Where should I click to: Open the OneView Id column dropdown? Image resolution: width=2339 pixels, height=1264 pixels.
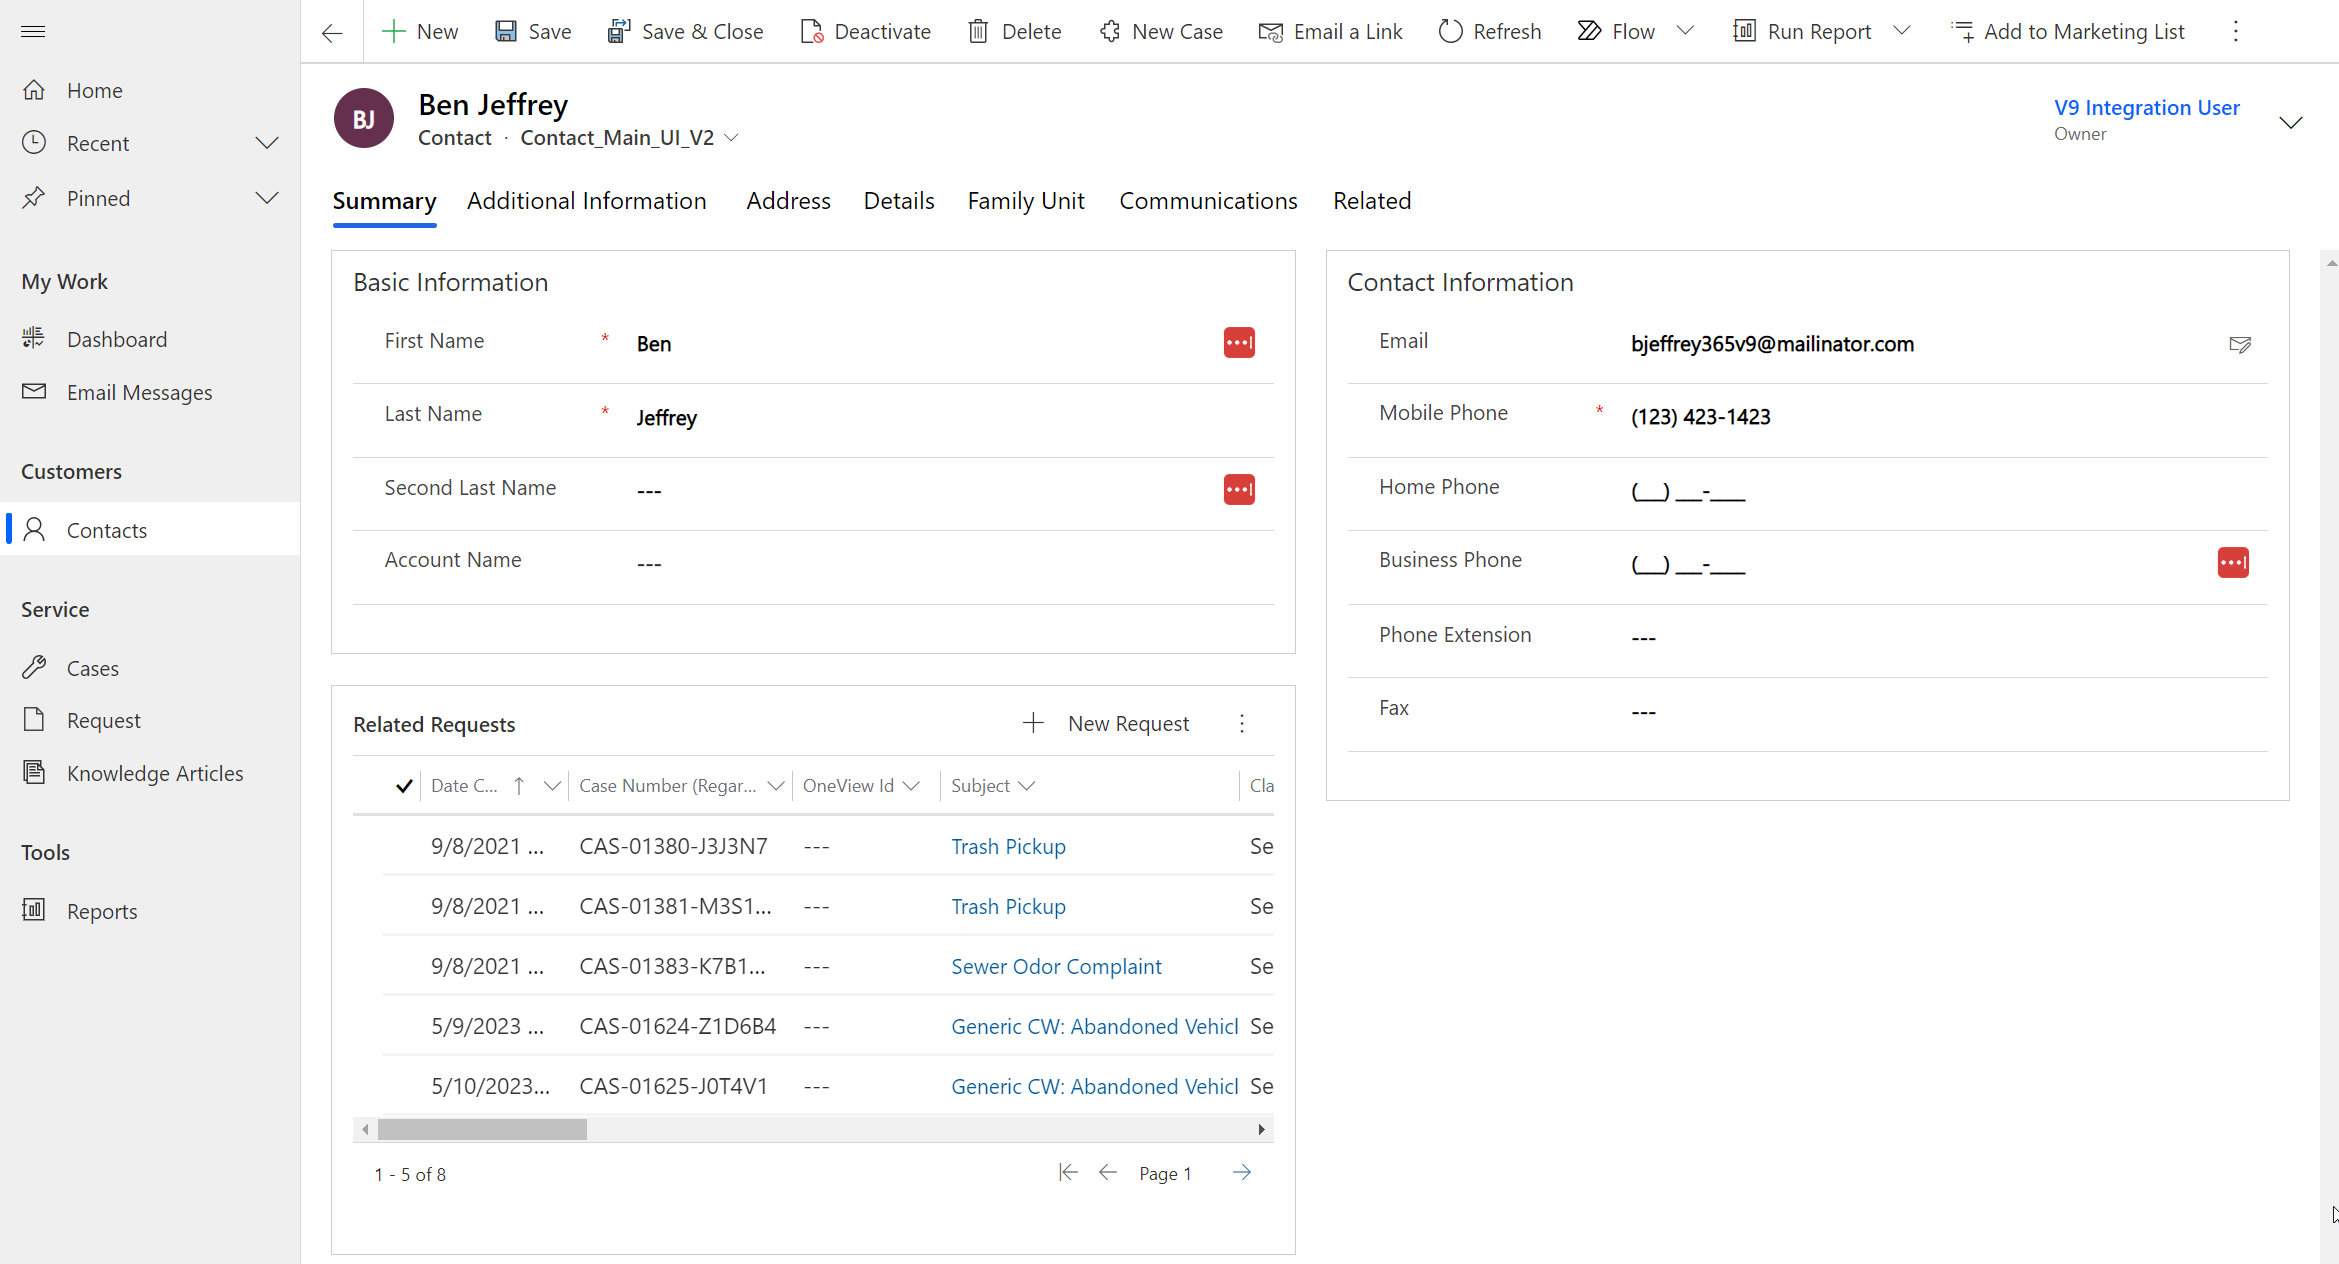click(911, 786)
